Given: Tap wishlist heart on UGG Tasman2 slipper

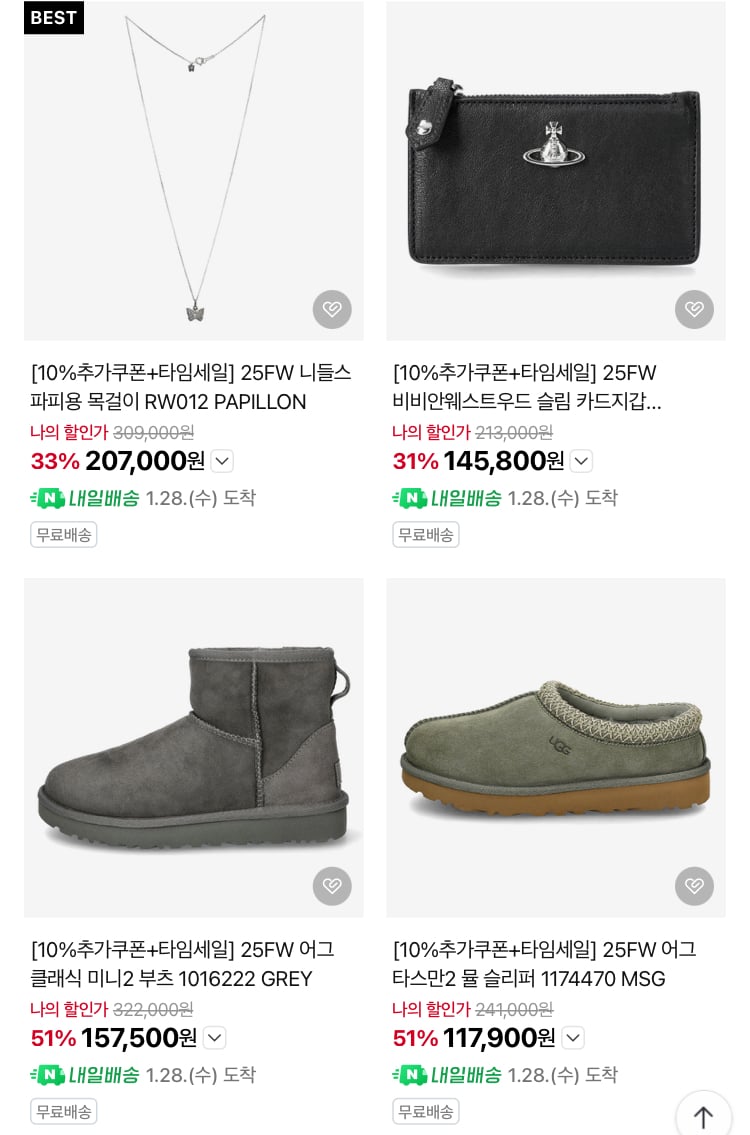Looking at the screenshot, I should (x=694, y=886).
